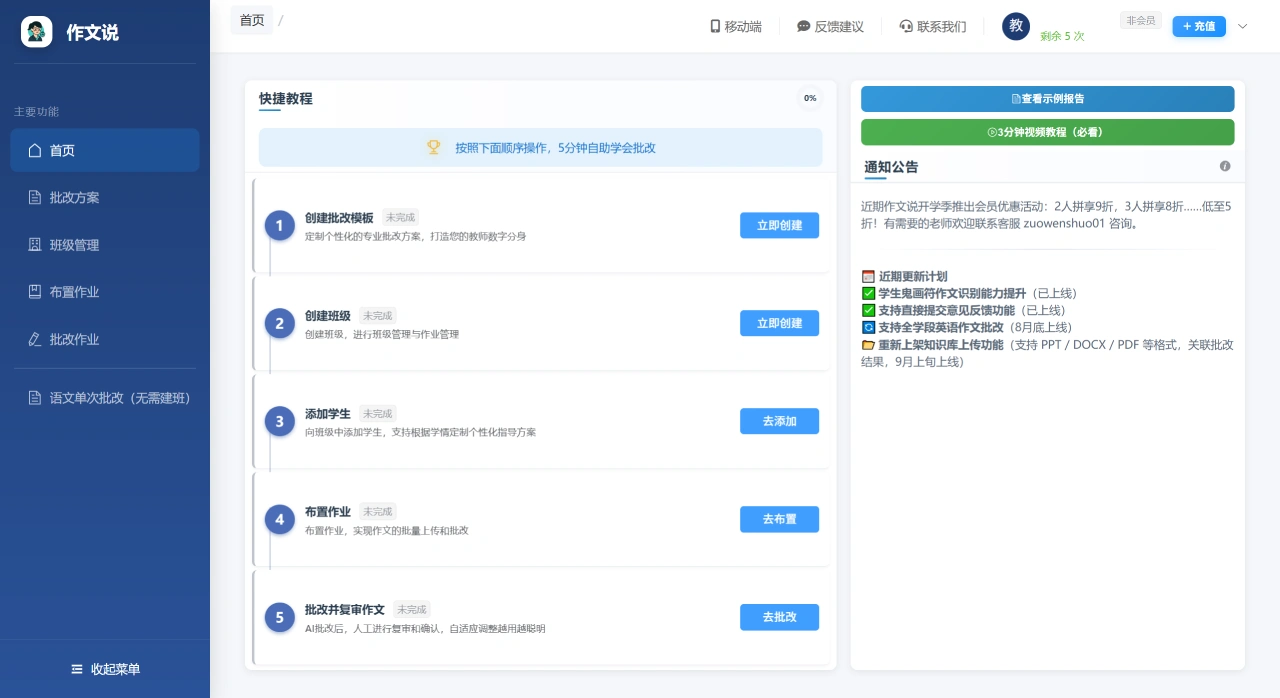The width and height of the screenshot is (1280, 698).
Task: Open the teacher avatar badge labeled 教
Action: [x=1015, y=26]
